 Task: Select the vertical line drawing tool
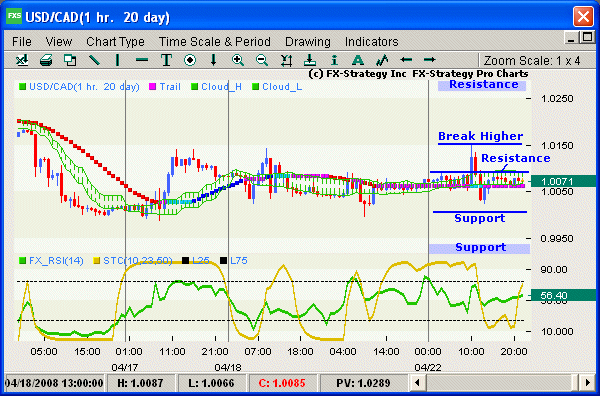[117, 60]
